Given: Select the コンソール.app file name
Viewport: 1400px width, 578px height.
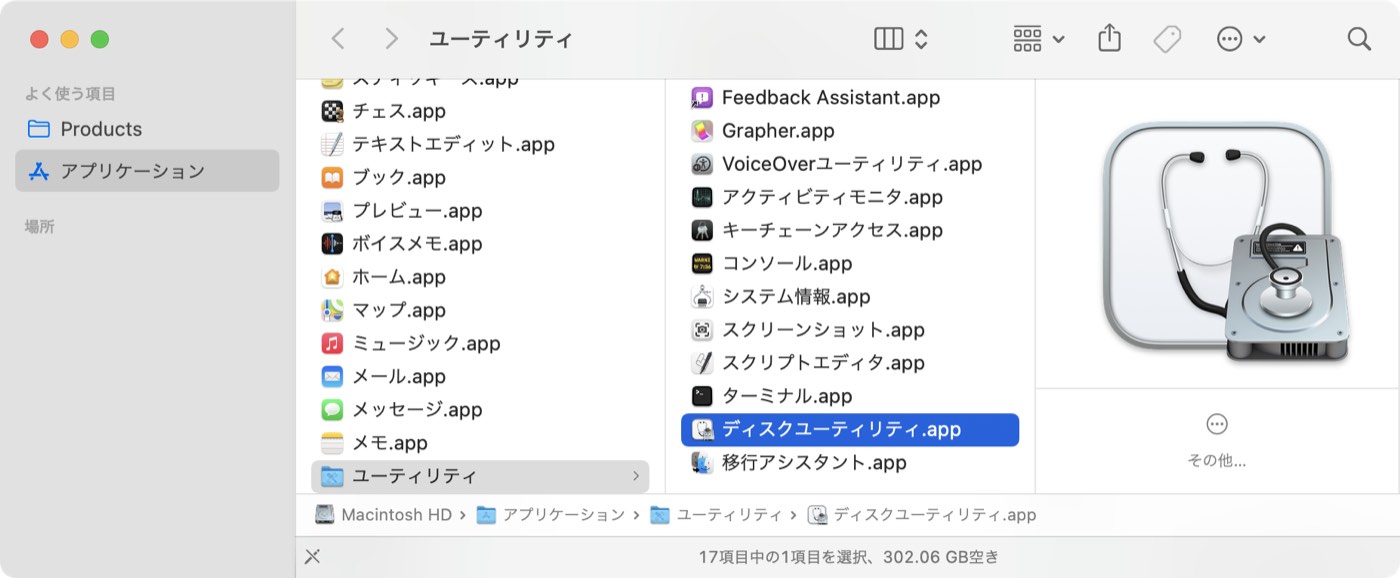Looking at the screenshot, I should [x=787, y=264].
